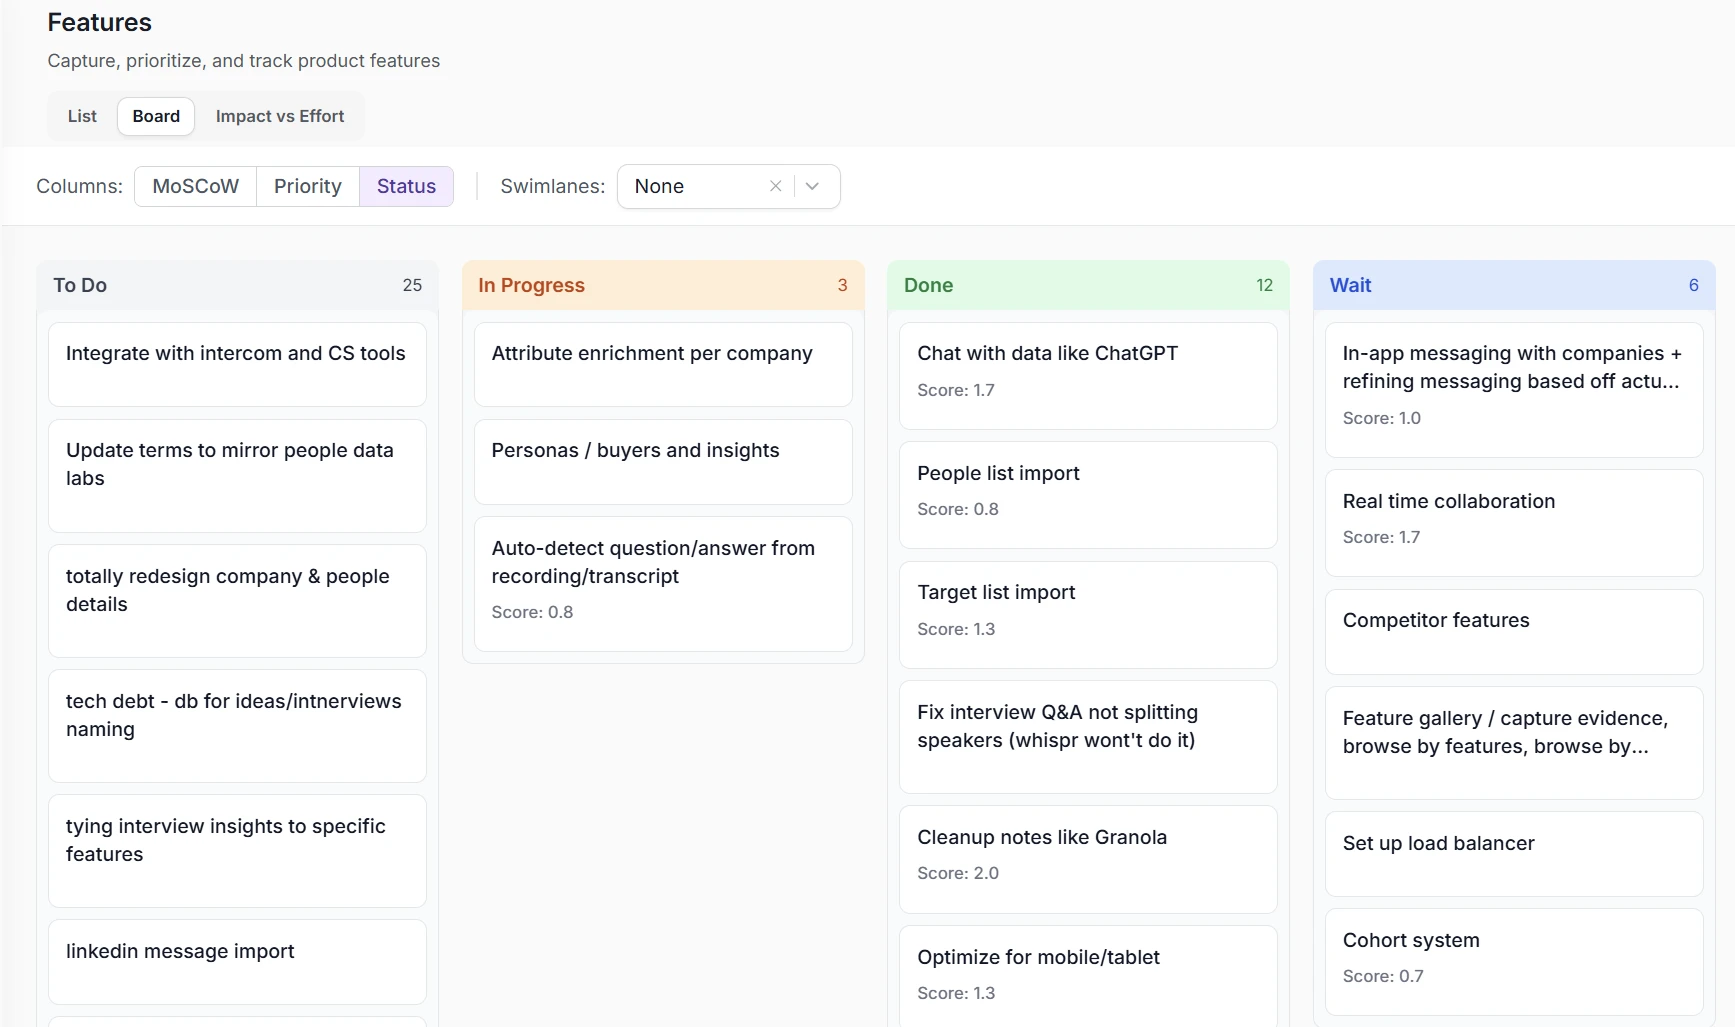Click the Wait count 6

1693,285
